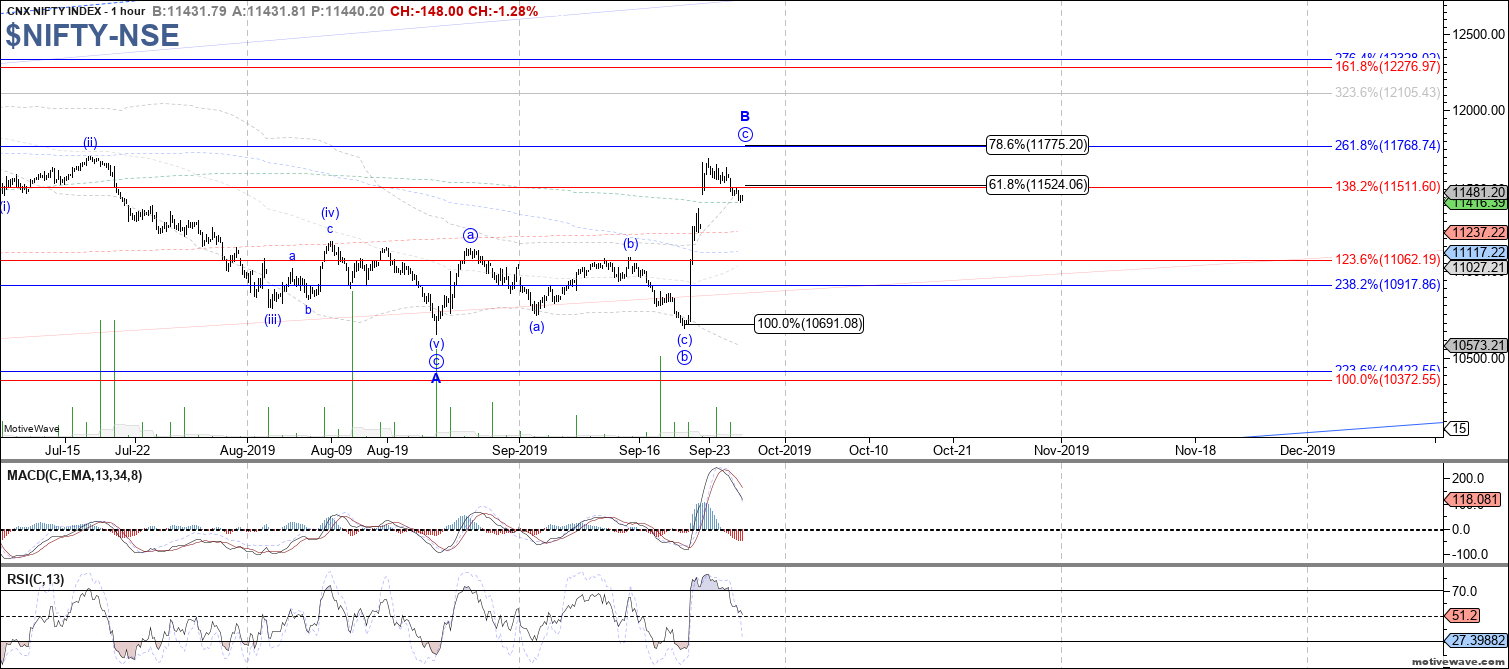The width and height of the screenshot is (1509, 669).
Task: Select the 15 label near time axis
Action: [1460, 429]
